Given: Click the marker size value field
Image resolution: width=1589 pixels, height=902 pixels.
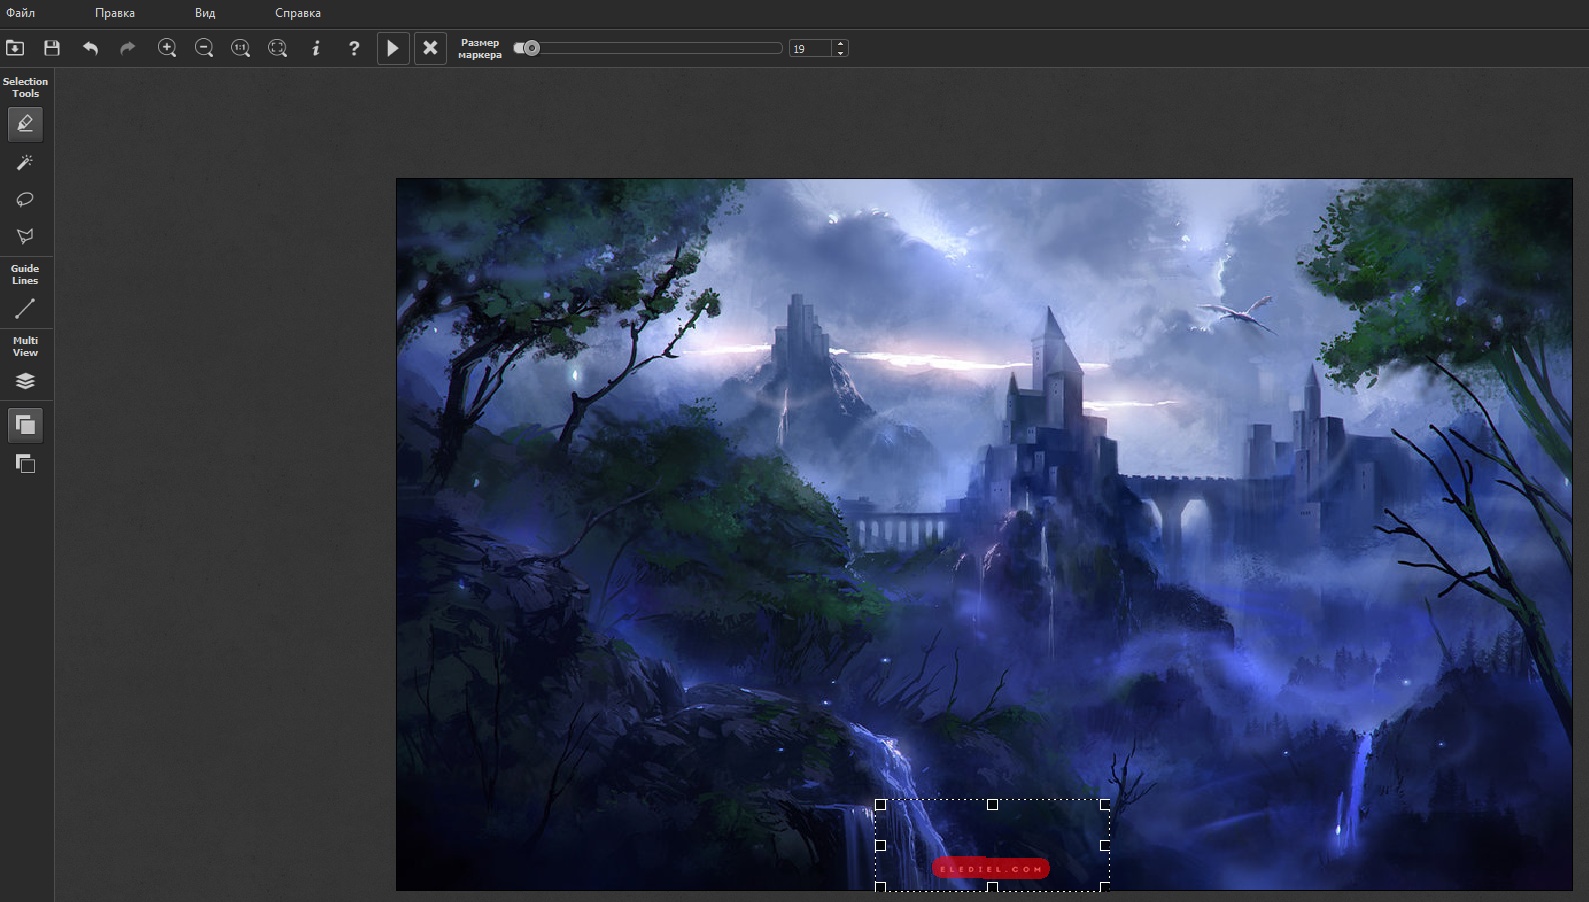Looking at the screenshot, I should click(x=810, y=48).
